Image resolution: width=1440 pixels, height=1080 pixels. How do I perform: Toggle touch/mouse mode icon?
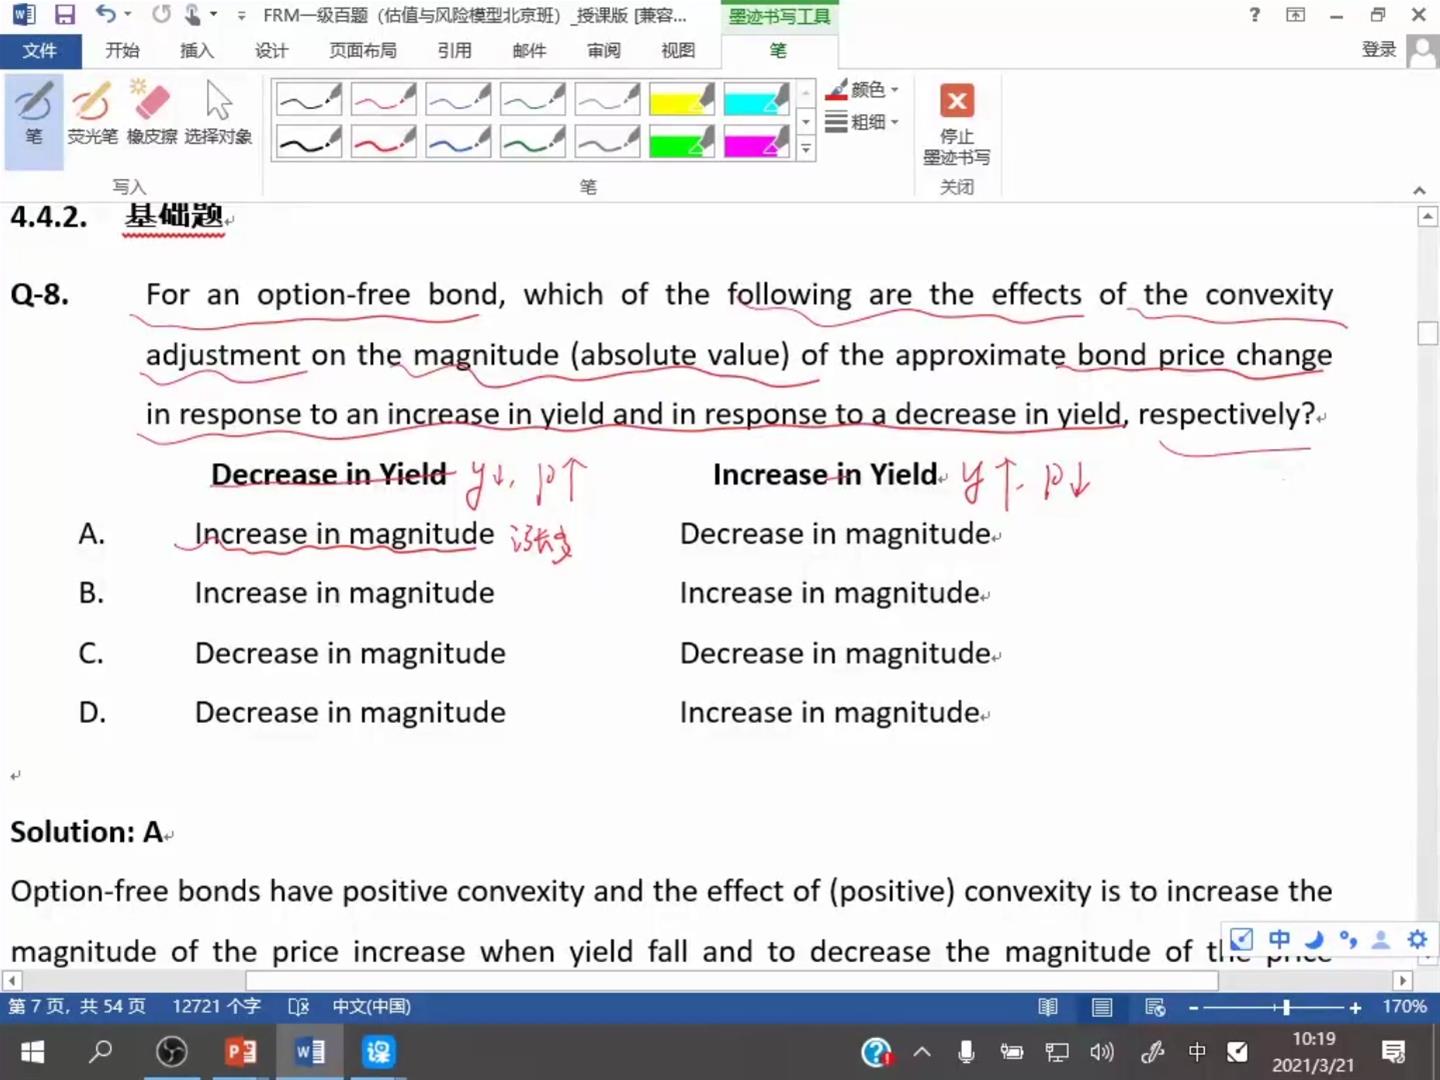[x=194, y=15]
